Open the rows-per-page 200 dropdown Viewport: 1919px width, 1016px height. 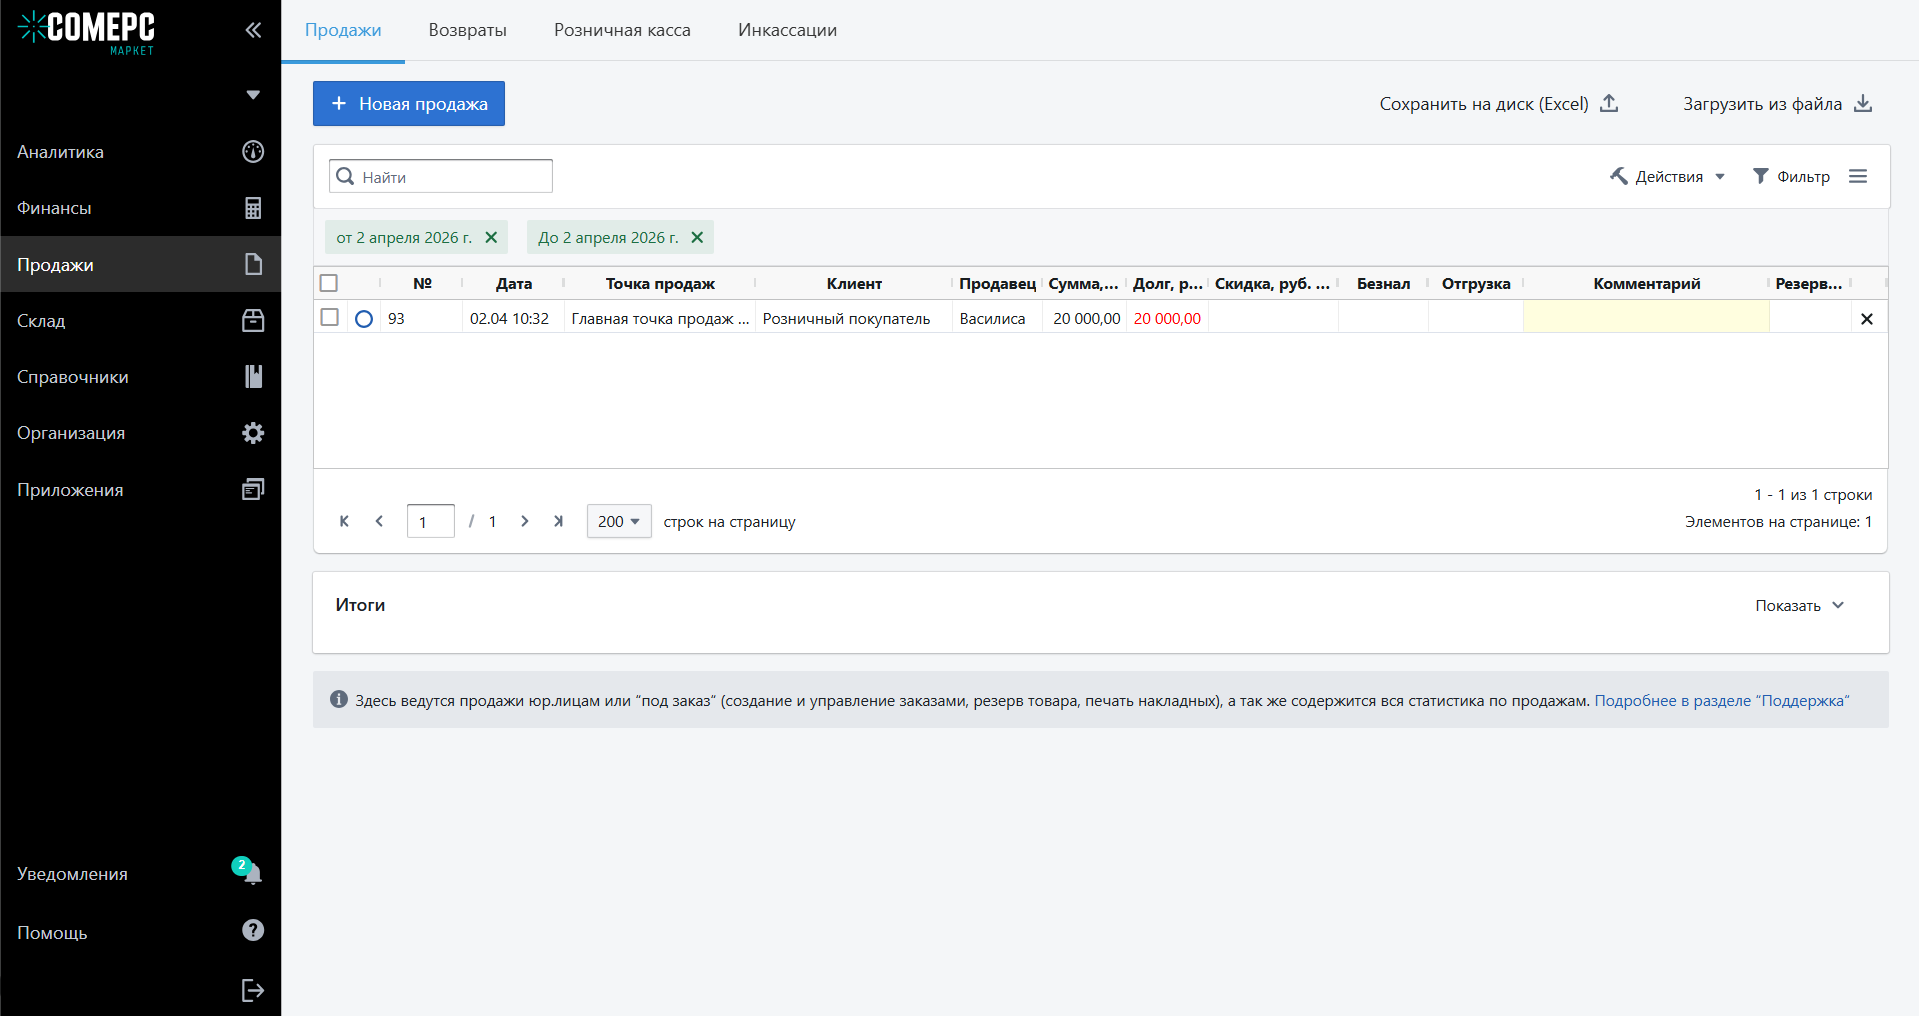point(618,521)
